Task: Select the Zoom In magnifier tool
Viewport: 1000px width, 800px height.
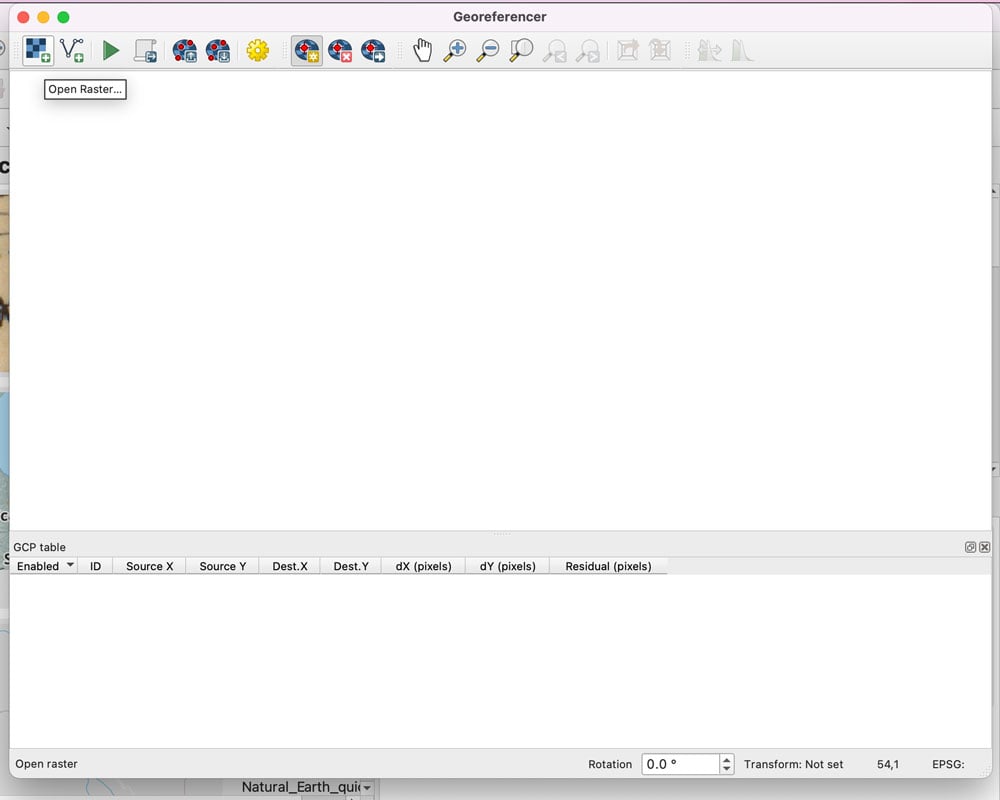Action: pos(455,50)
